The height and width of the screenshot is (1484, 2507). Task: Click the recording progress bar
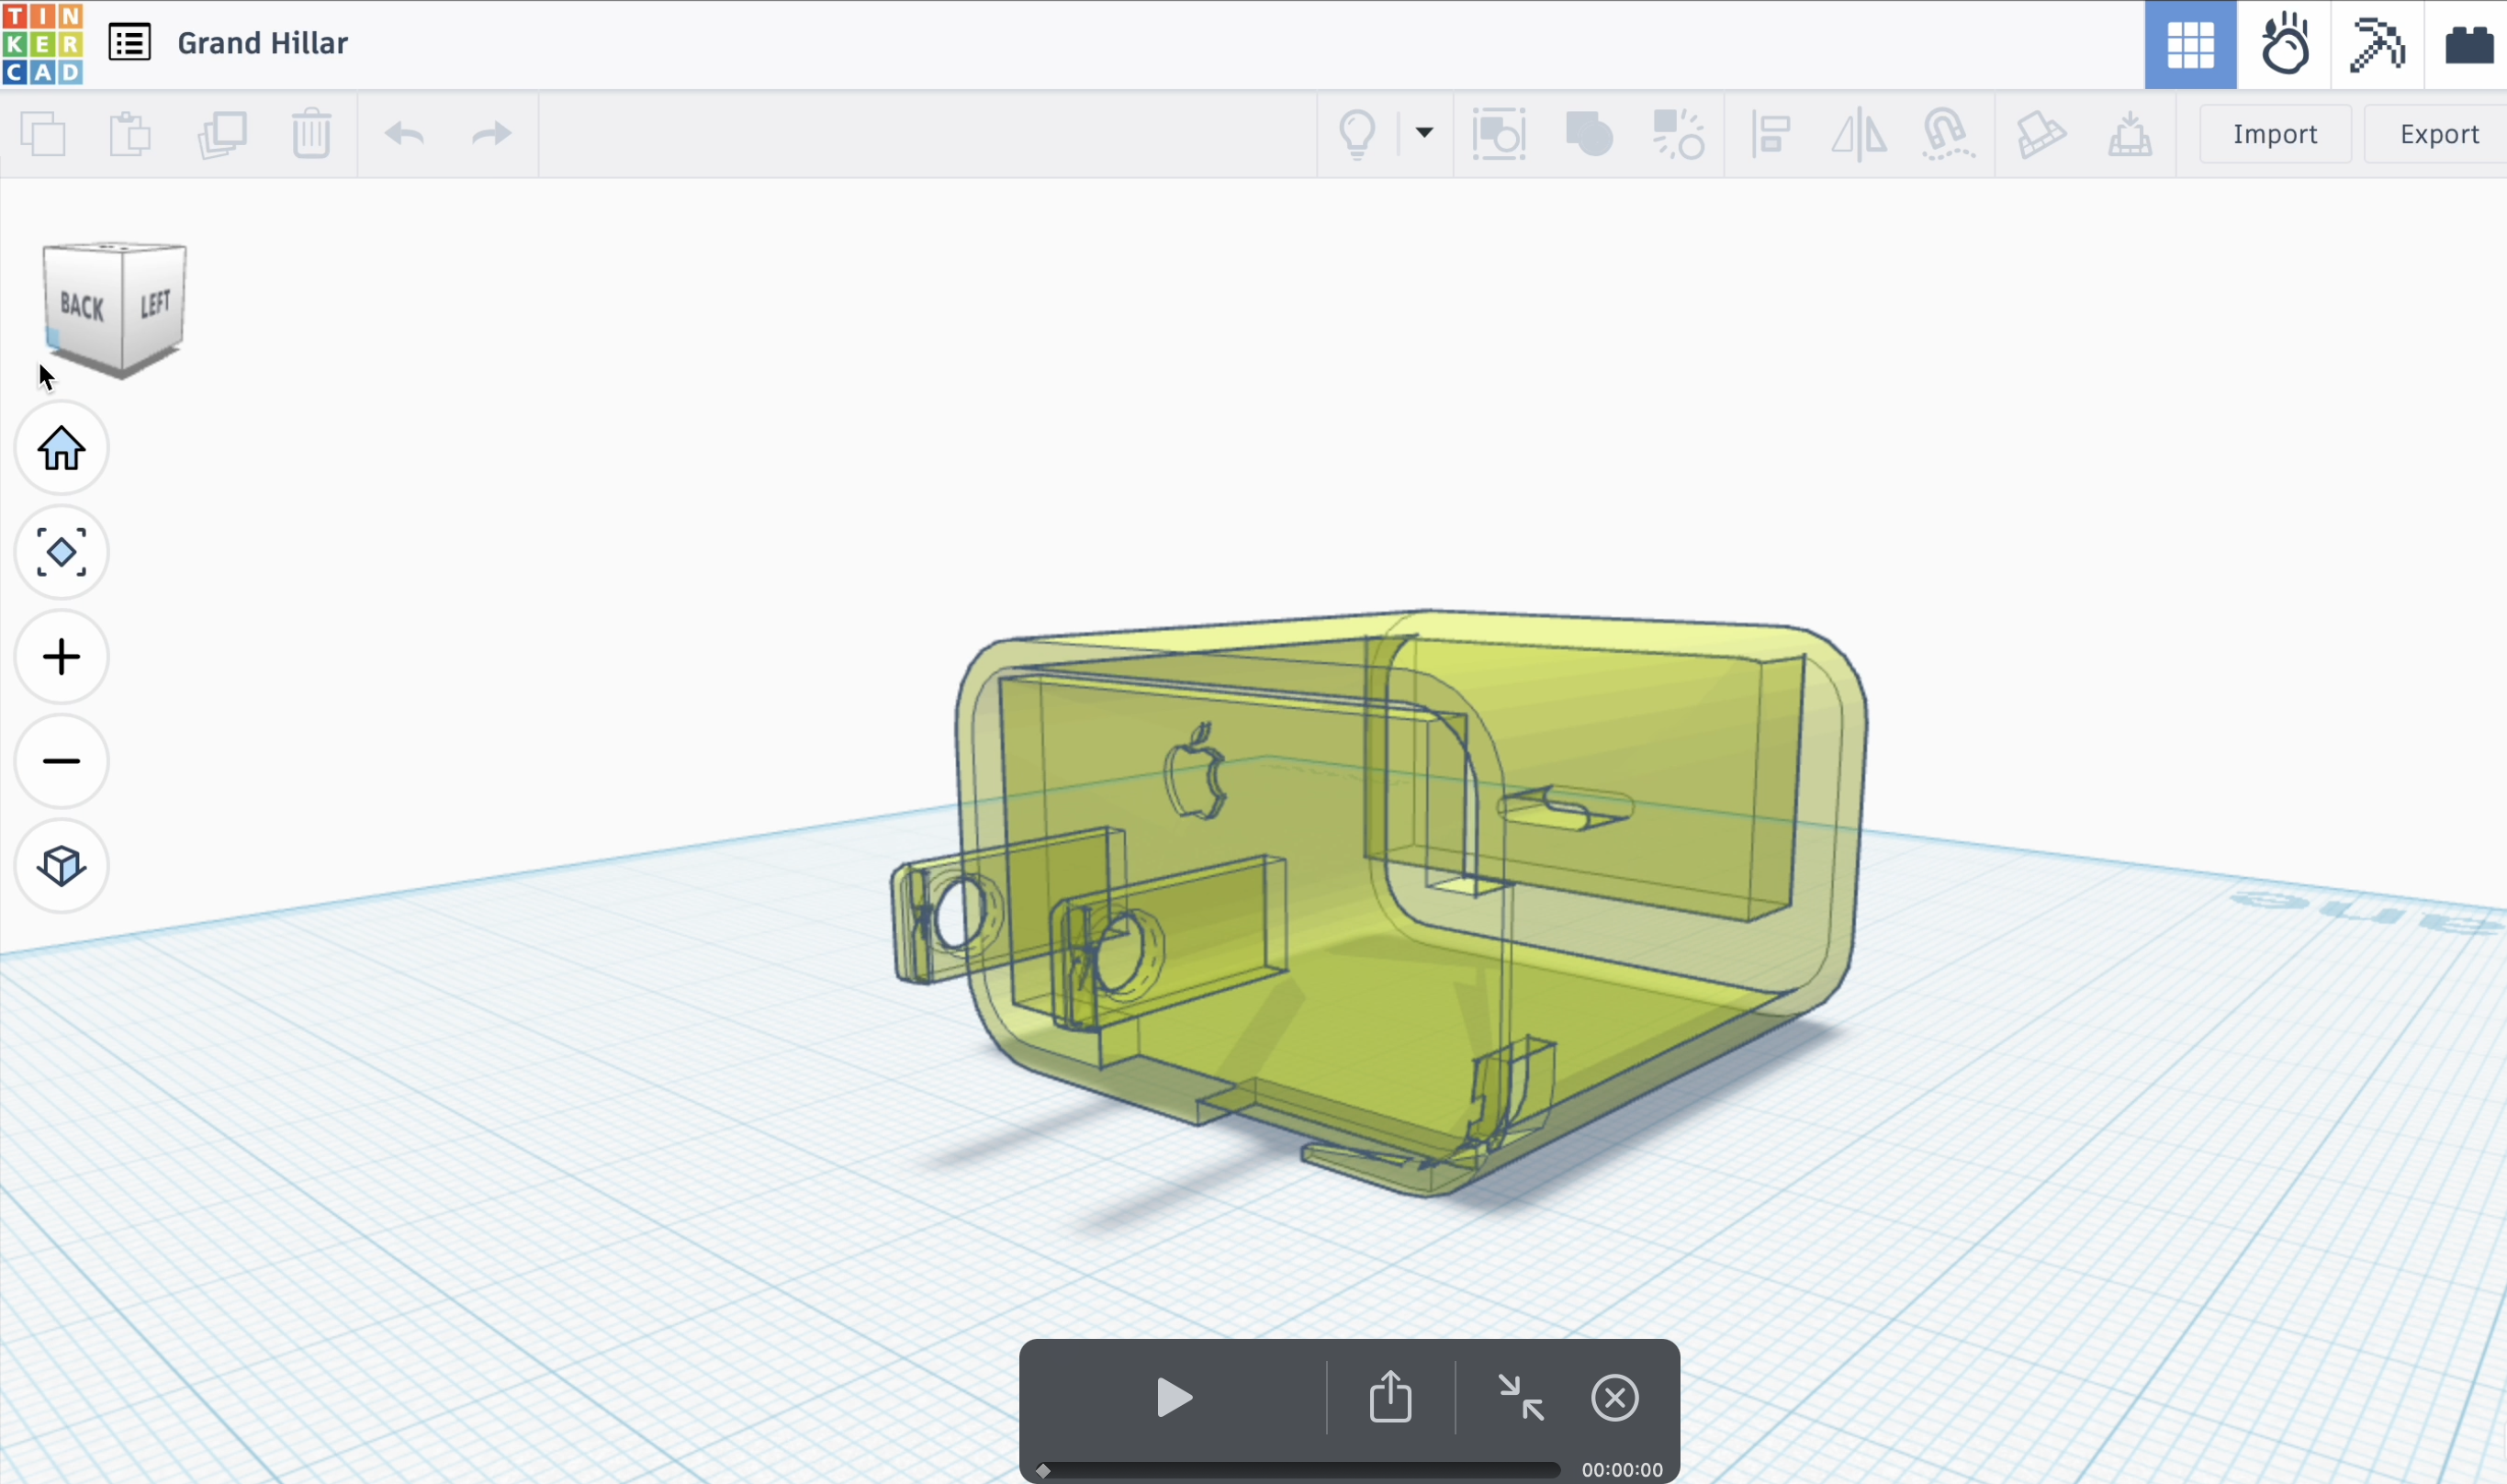pos(1300,1470)
